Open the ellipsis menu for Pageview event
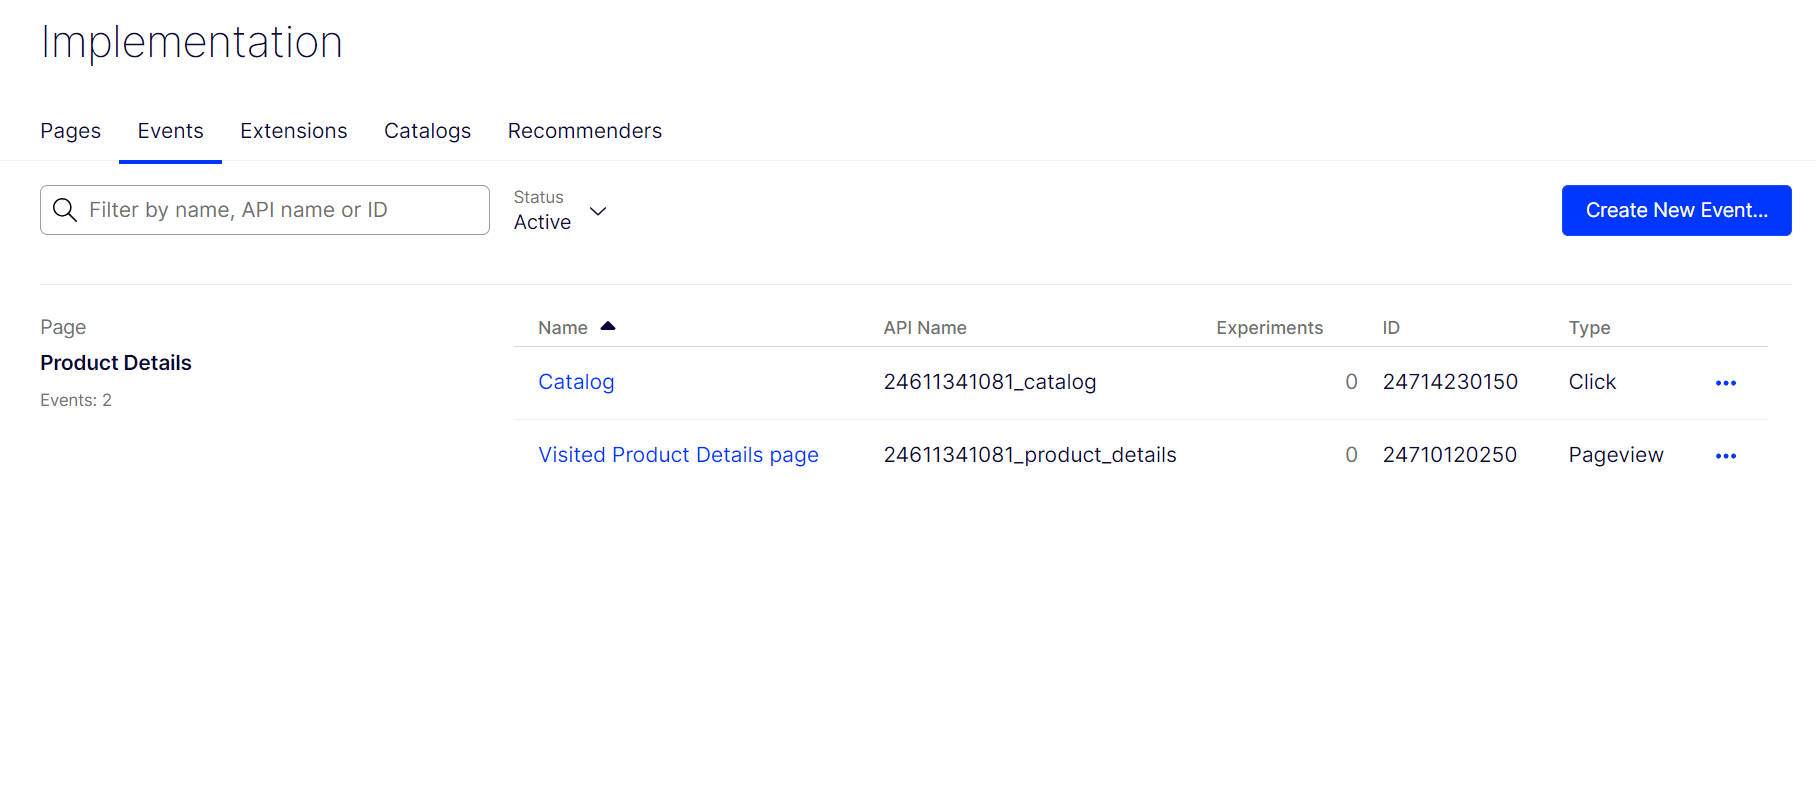Image resolution: width=1816 pixels, height=796 pixels. pos(1725,456)
